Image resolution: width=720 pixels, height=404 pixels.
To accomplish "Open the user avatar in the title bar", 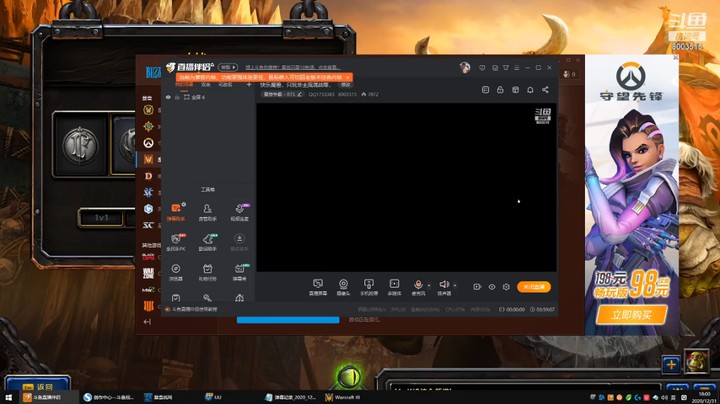I will 465,68.
